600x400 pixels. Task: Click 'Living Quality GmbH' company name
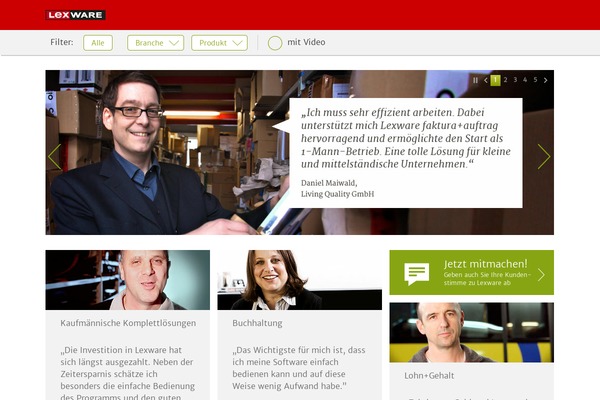point(338,194)
